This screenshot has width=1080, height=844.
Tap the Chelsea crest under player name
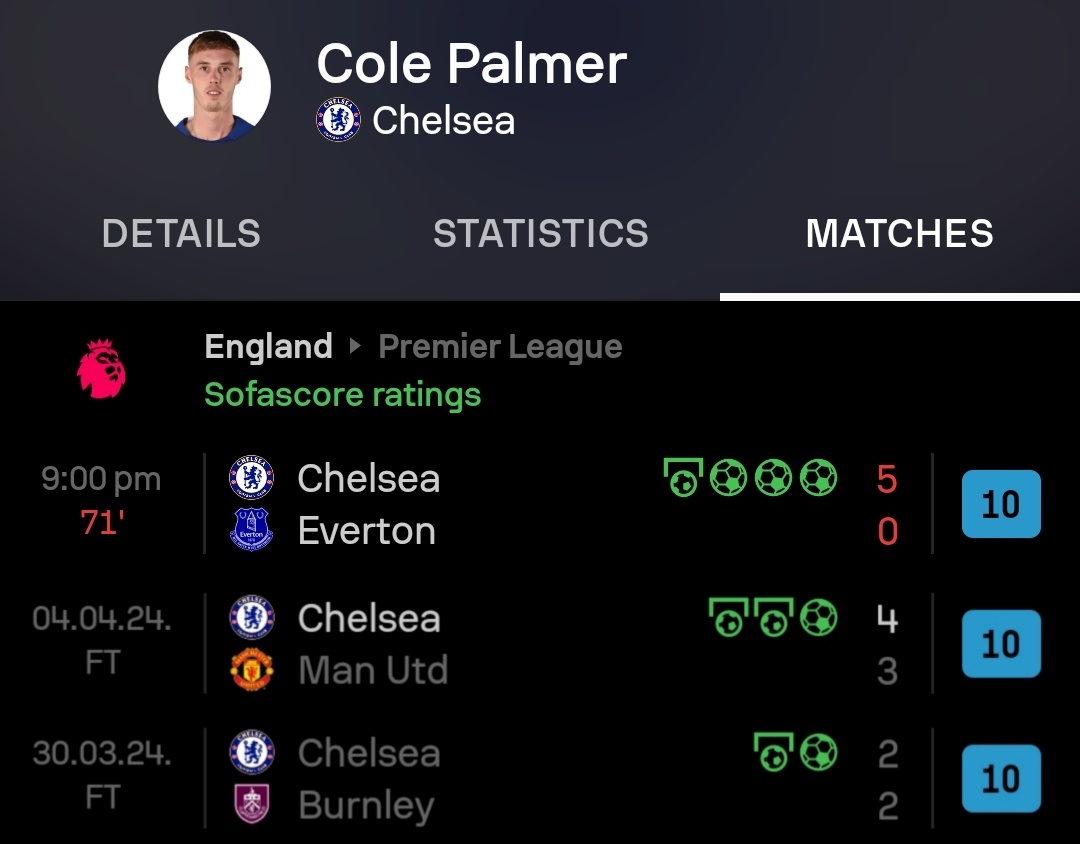coord(338,120)
